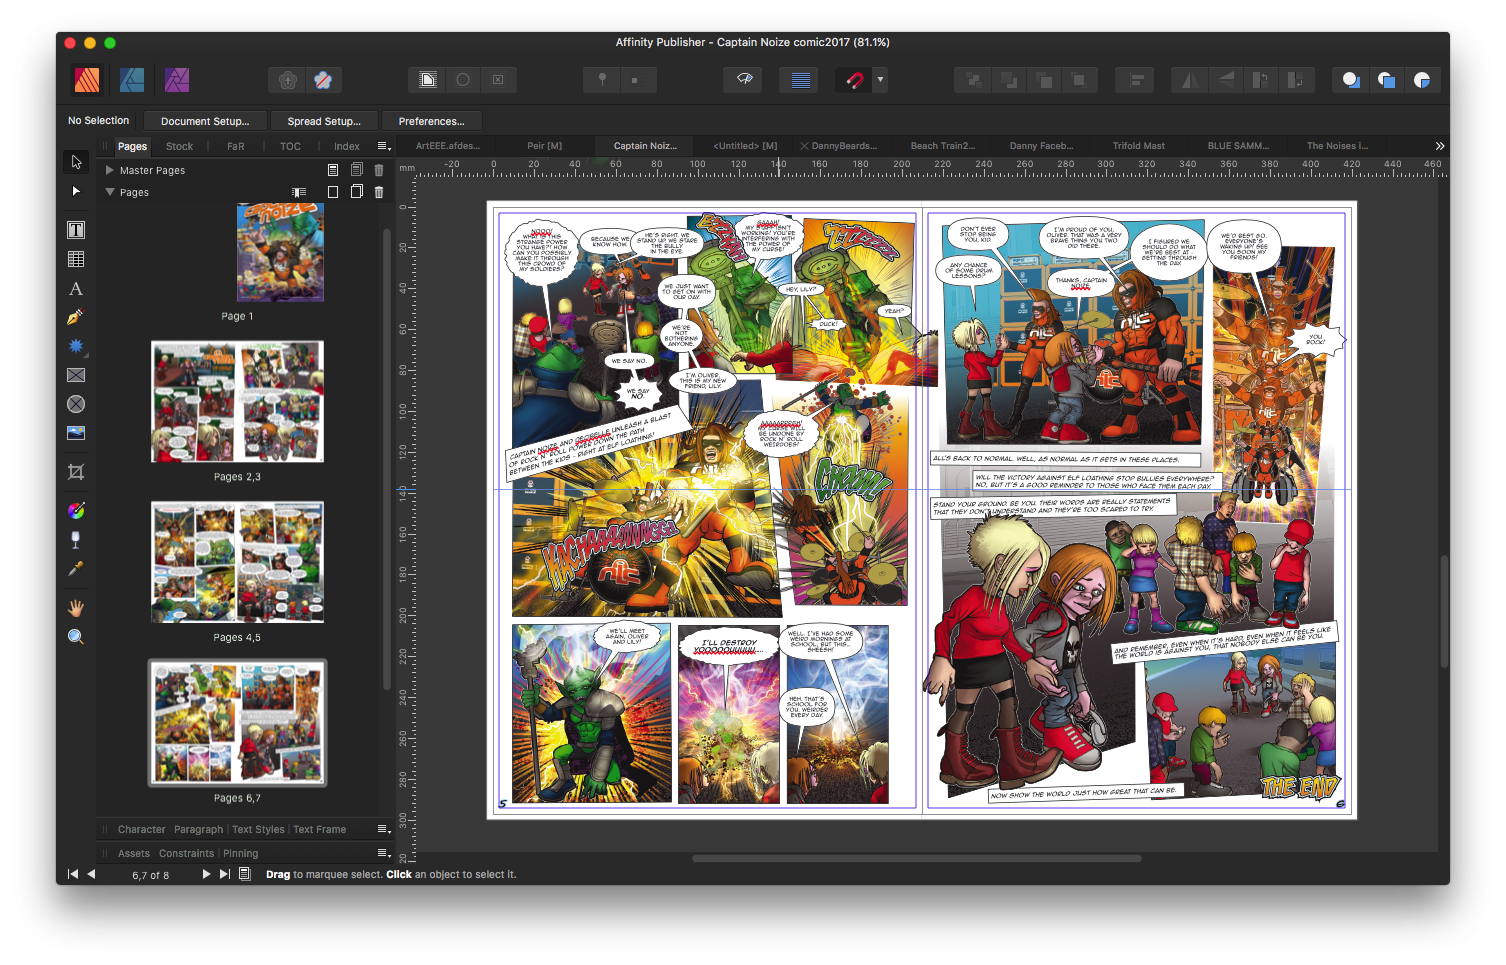Select the Place Image tool
Screen dimensions: 1506x965
(76, 433)
